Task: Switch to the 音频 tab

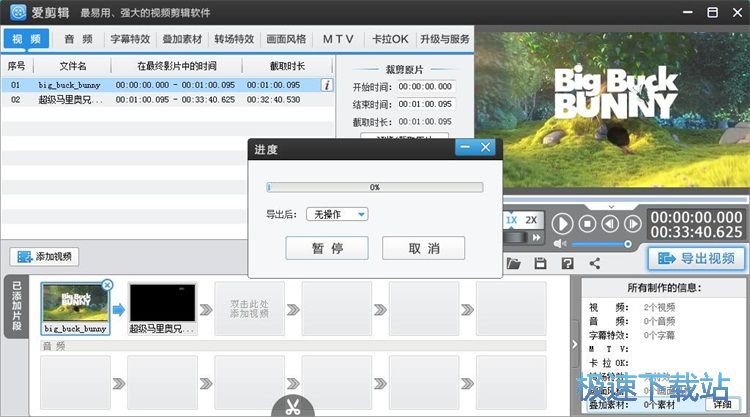Action: [78, 39]
